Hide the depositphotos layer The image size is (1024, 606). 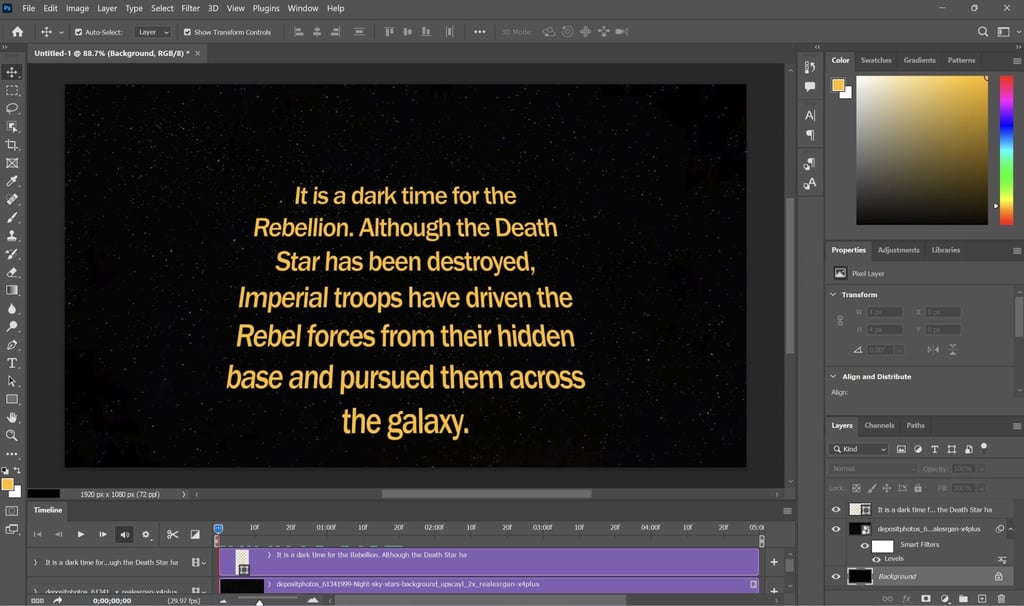click(x=836, y=529)
